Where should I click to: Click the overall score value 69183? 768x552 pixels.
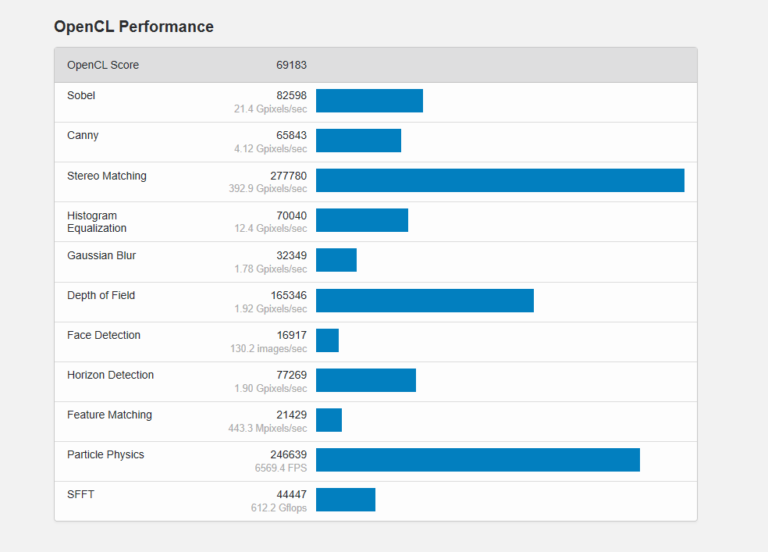point(291,66)
